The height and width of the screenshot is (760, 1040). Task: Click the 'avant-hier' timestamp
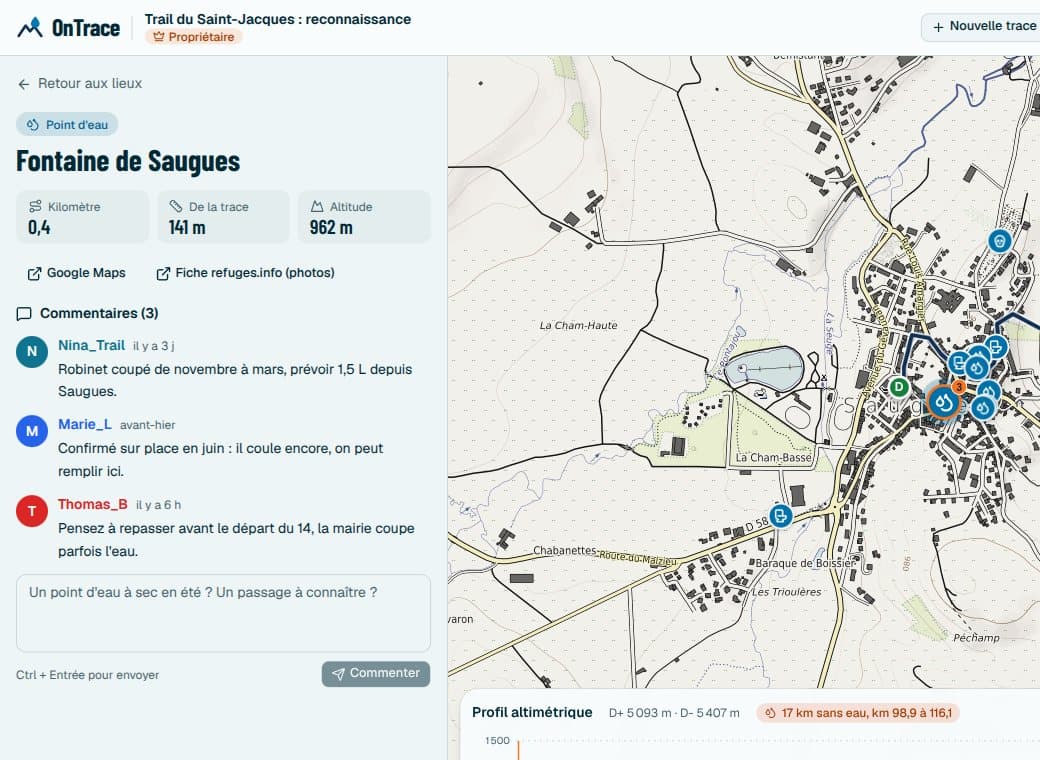[148, 425]
